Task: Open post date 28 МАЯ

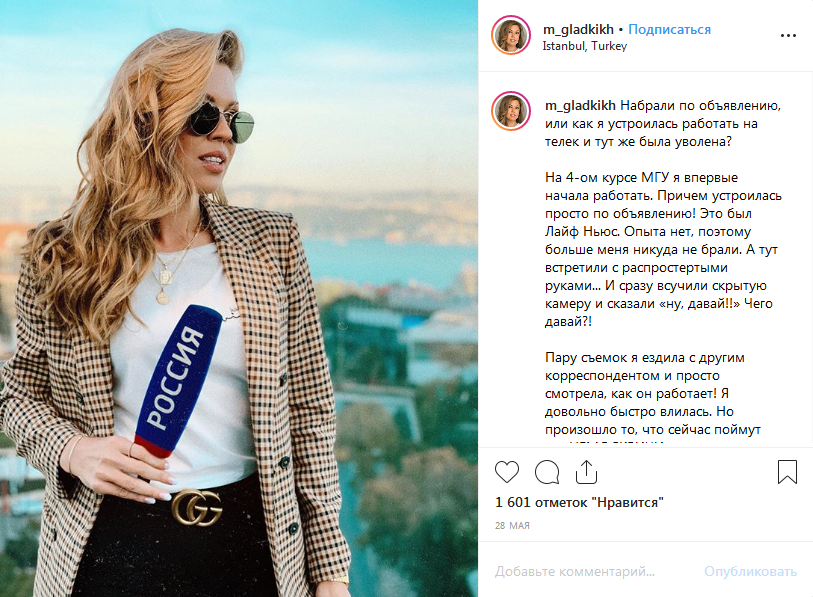Action: pos(512,525)
